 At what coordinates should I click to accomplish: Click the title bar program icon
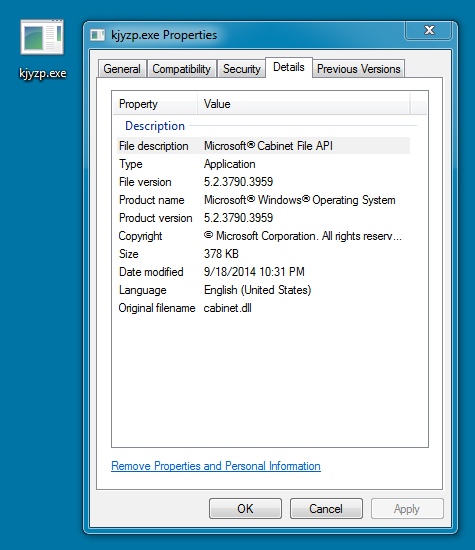pyautogui.click(x=98, y=35)
